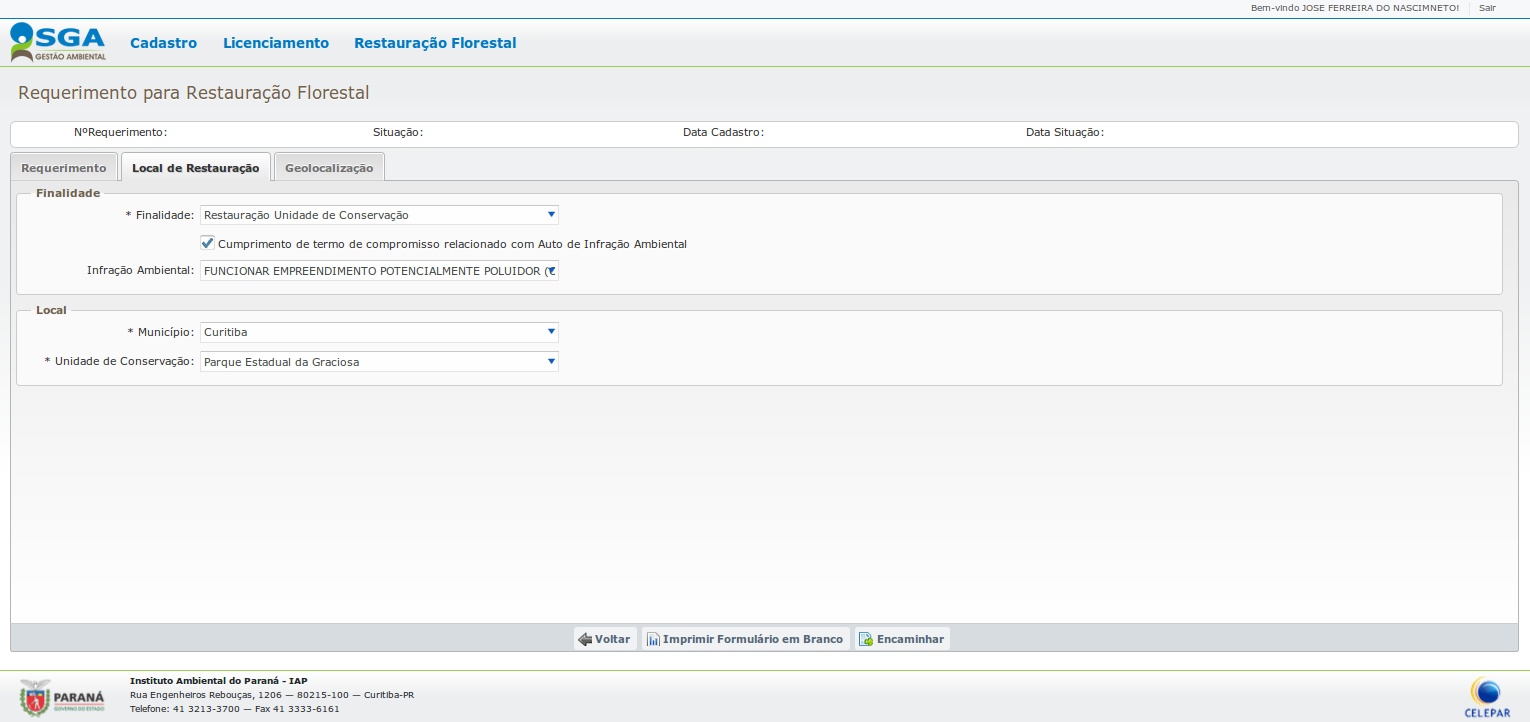Image resolution: width=1530 pixels, height=722 pixels.
Task: Click the Curitiba municipality value
Action: (225, 332)
